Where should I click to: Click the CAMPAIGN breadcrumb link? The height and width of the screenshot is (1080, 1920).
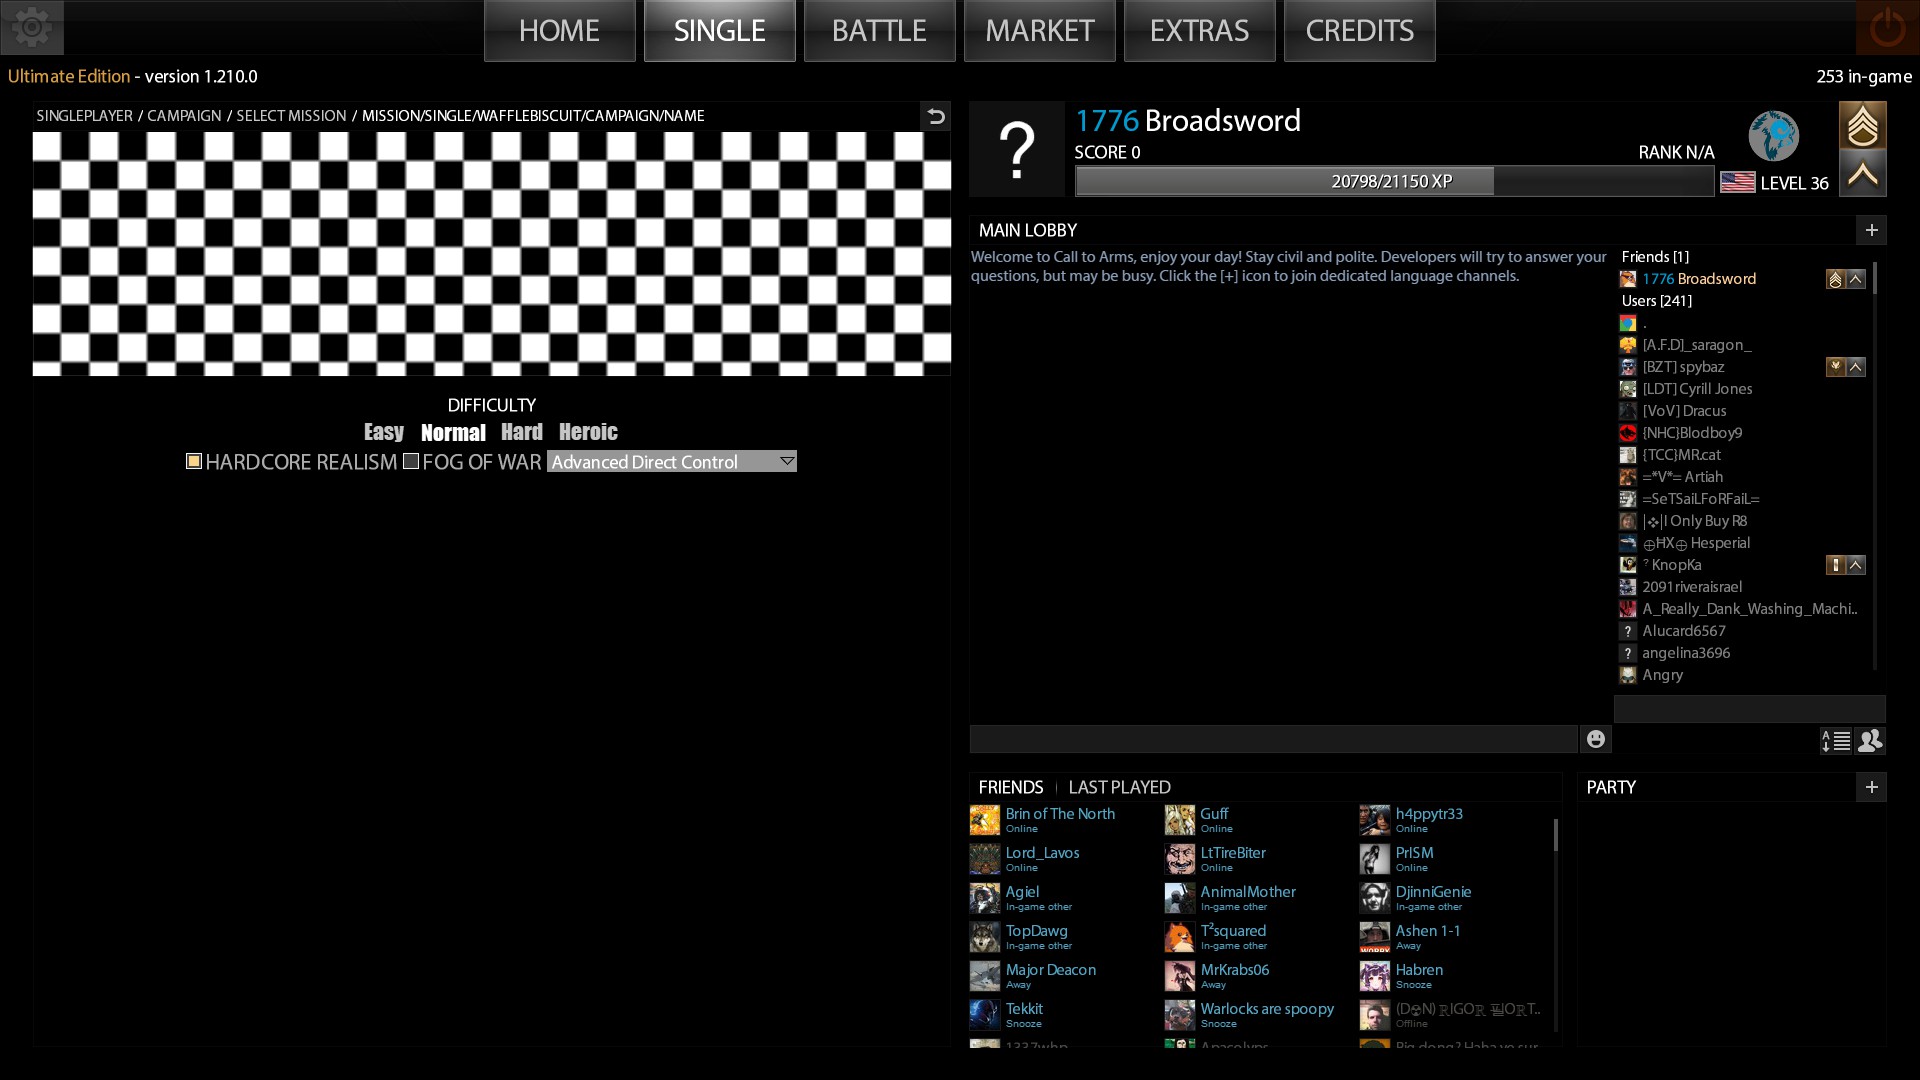(x=184, y=116)
